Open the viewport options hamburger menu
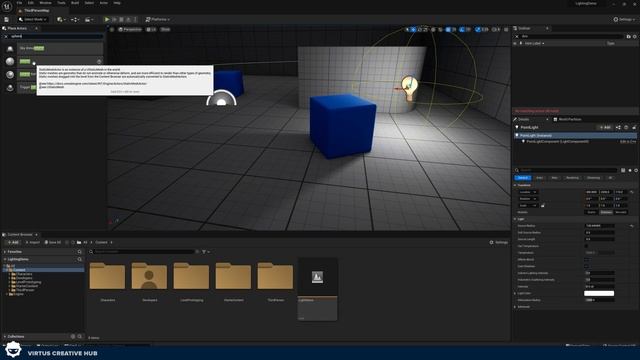The image size is (640, 360). pyautogui.click(x=112, y=29)
